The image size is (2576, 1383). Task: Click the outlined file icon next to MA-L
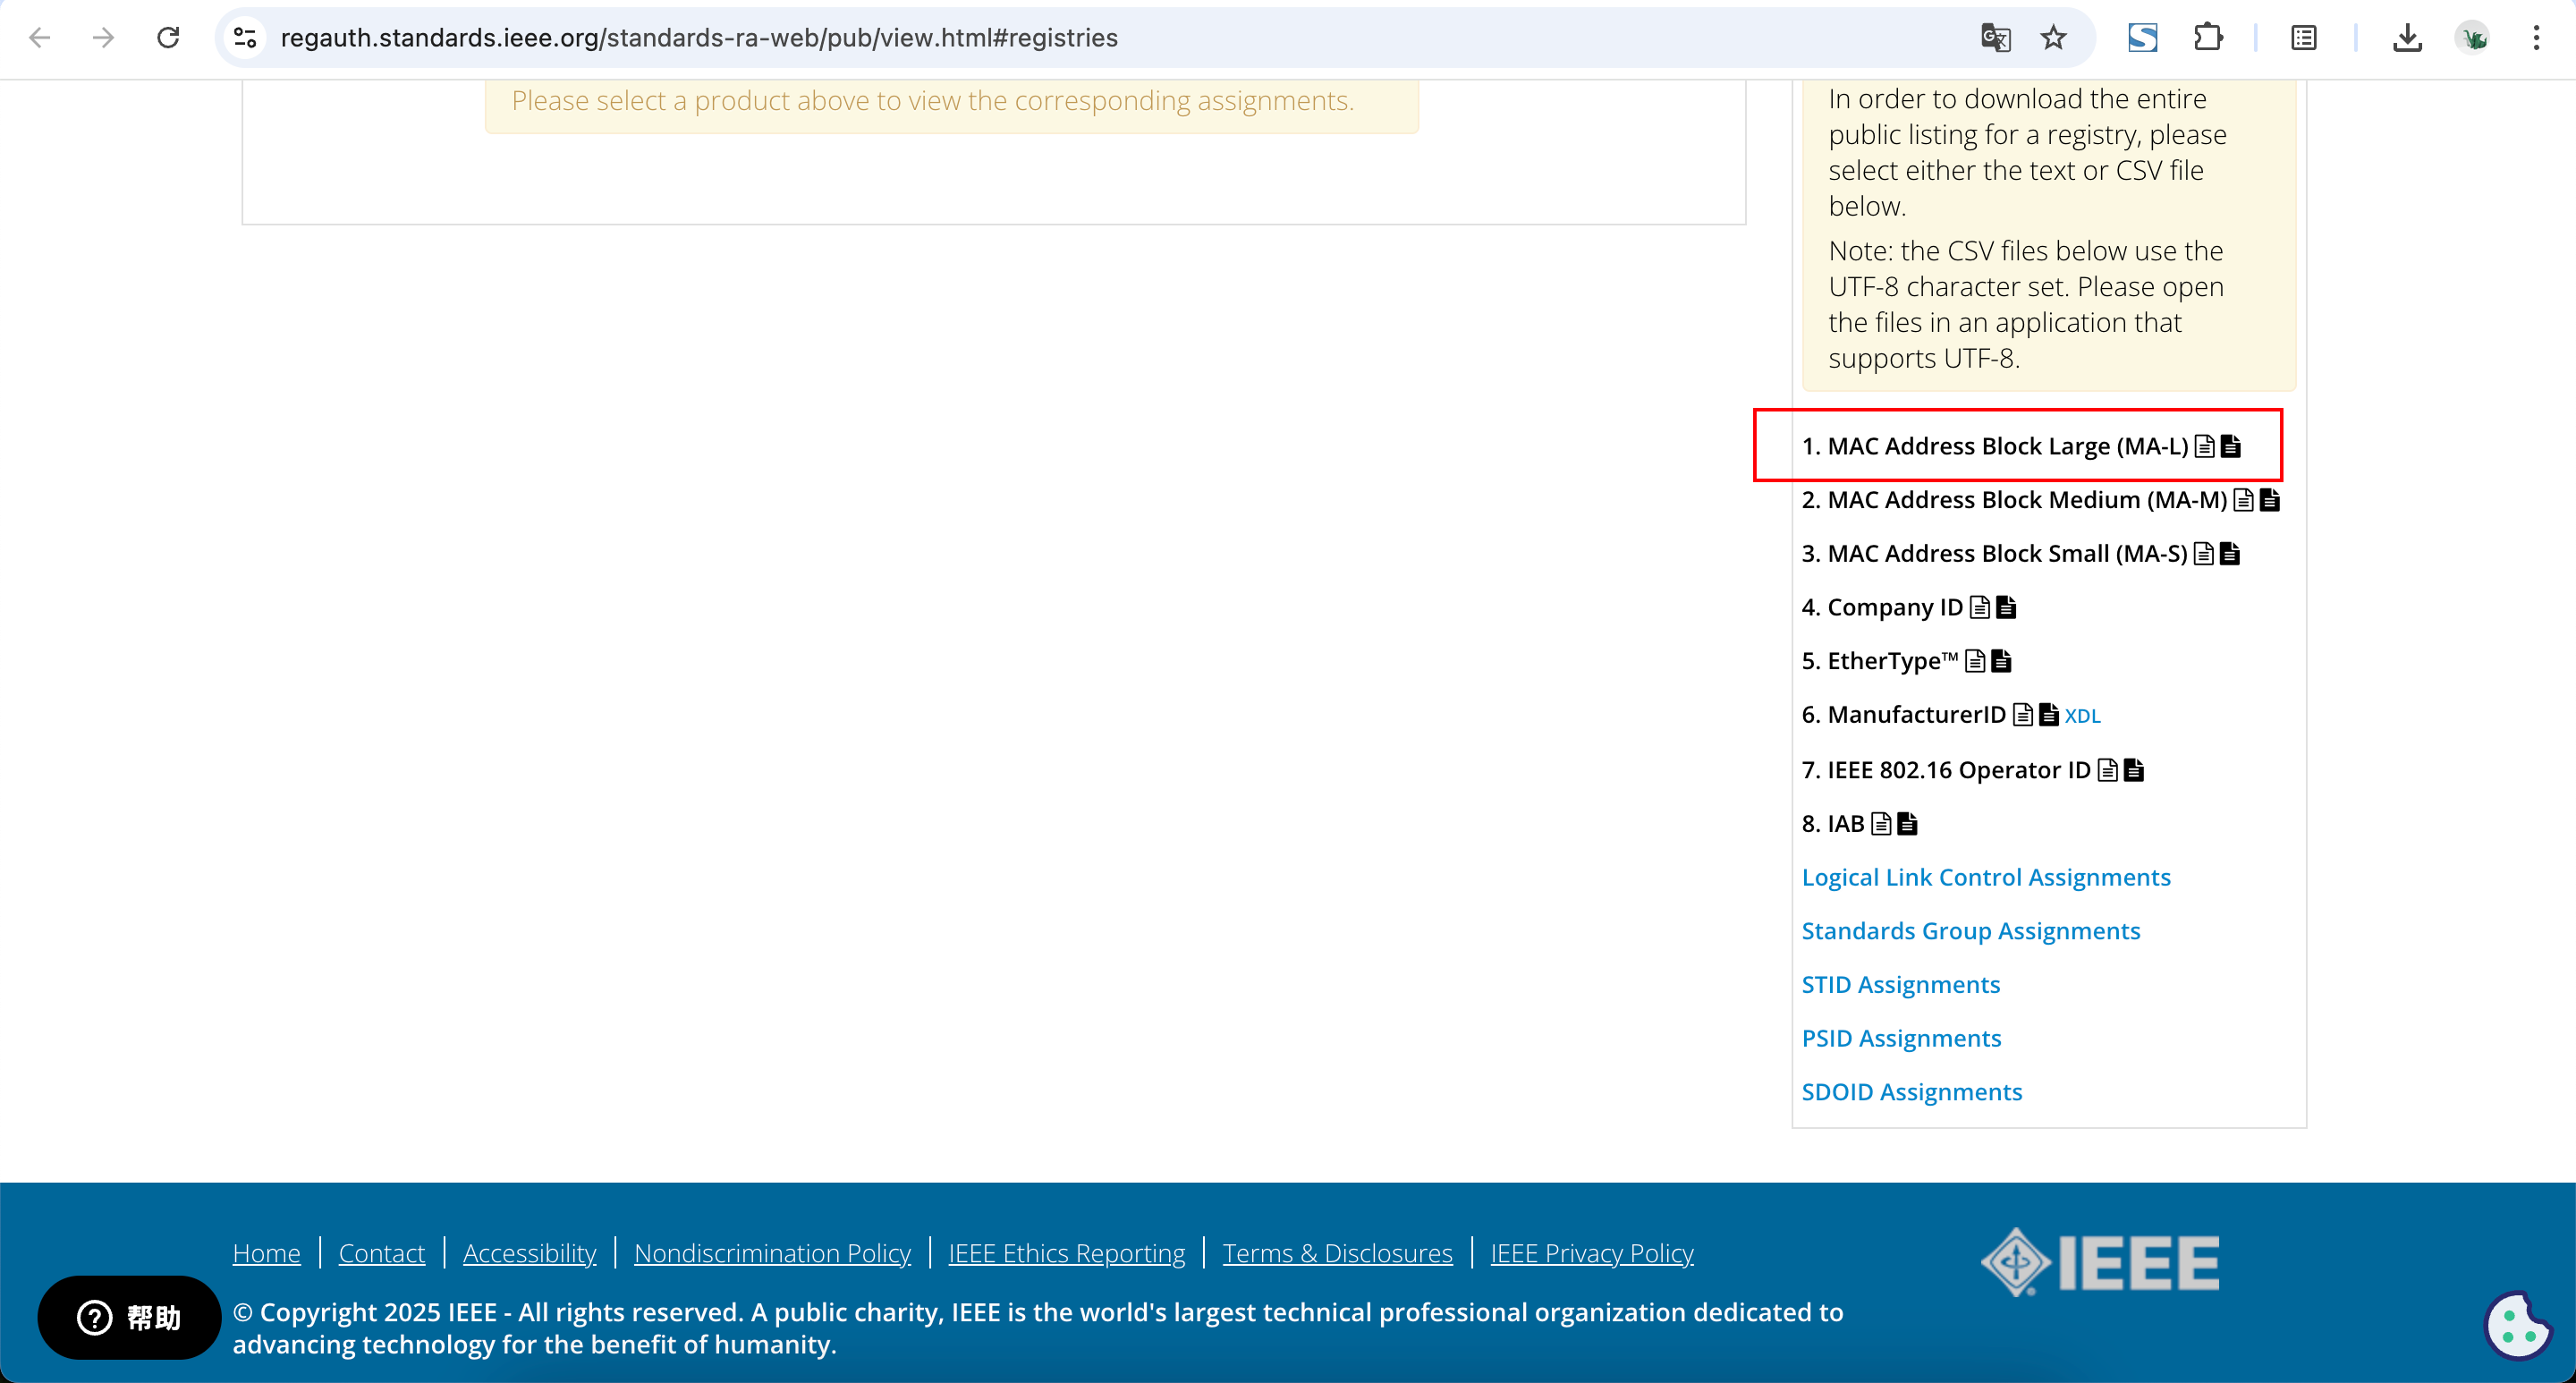[x=2204, y=446]
